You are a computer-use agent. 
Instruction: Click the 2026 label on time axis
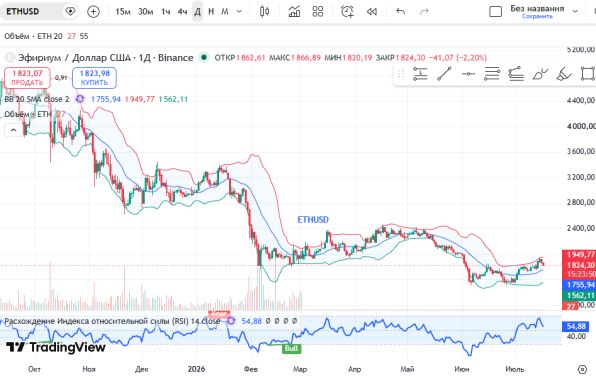[197, 369]
